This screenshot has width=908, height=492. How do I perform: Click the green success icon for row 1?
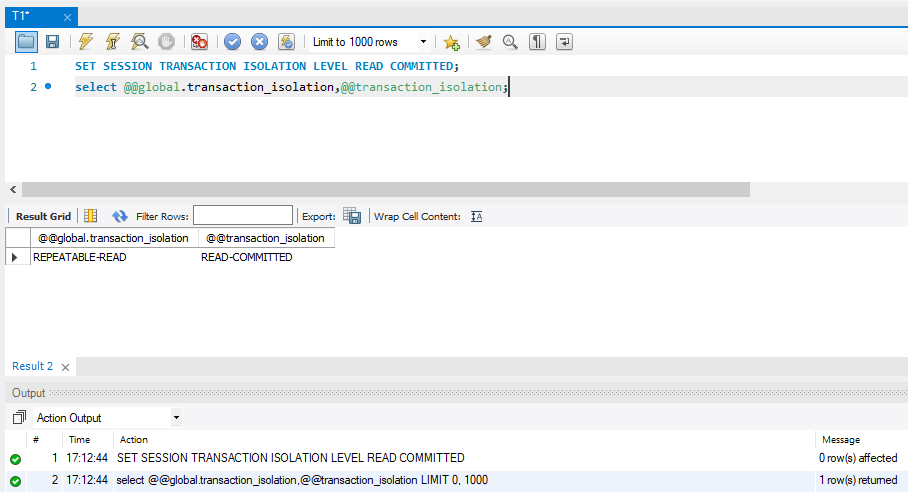[x=16, y=459]
